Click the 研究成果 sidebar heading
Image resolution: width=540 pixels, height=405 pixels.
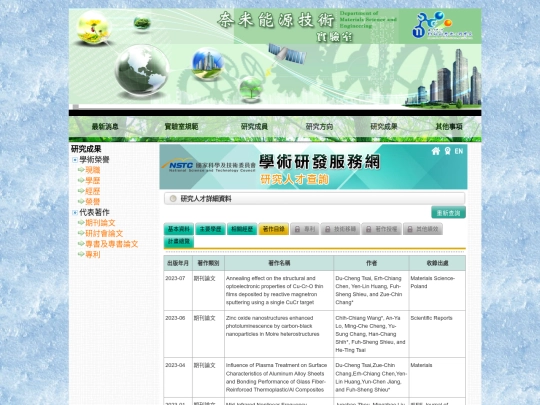click(x=86, y=149)
